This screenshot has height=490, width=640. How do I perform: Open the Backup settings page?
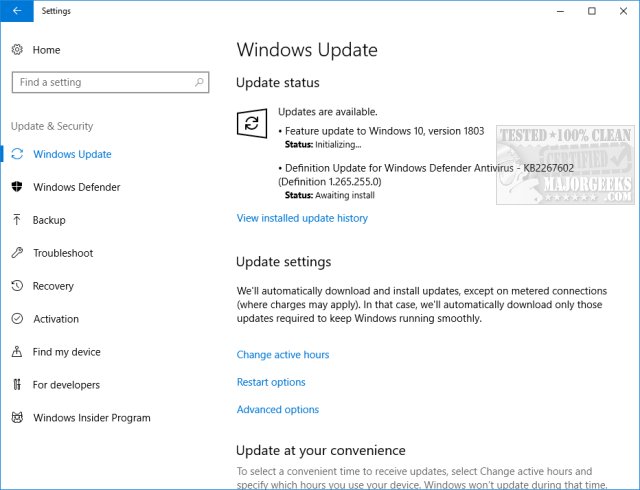[x=49, y=220]
